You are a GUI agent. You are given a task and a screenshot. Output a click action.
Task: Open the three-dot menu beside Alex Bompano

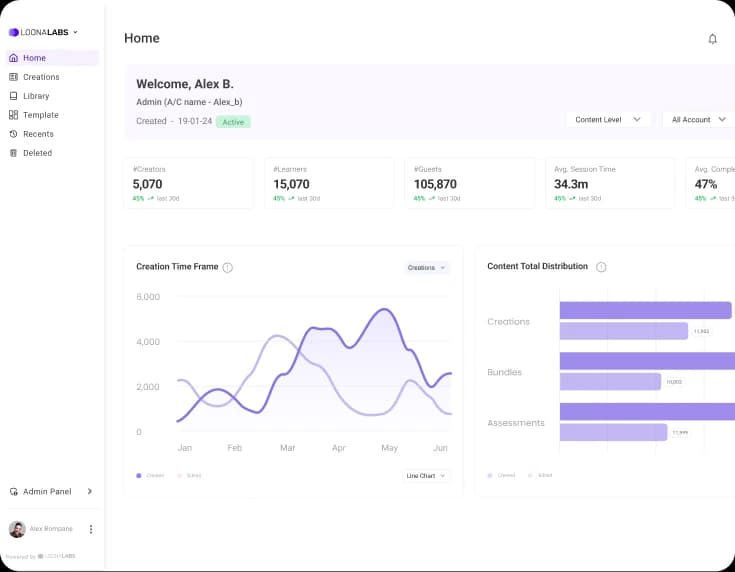click(91, 529)
